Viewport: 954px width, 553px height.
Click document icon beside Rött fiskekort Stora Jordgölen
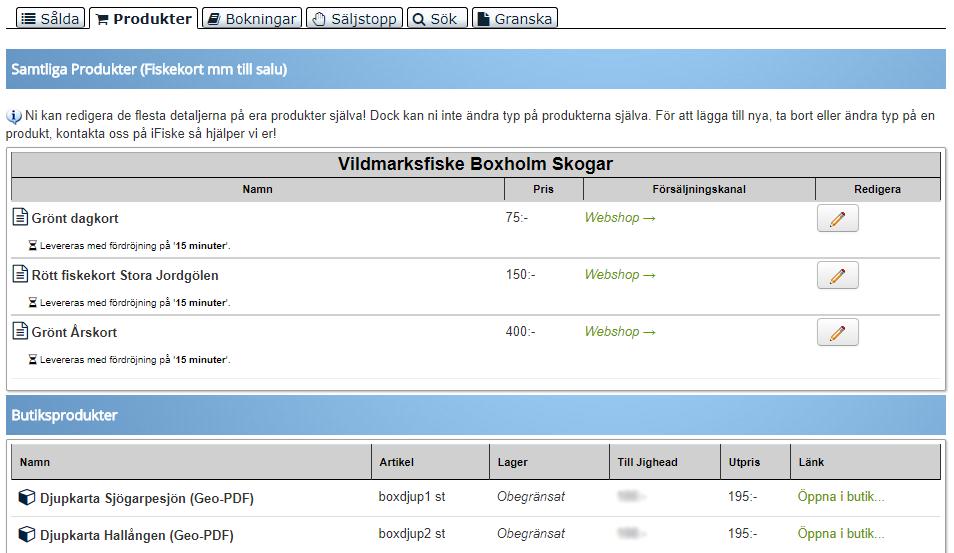pyautogui.click(x=21, y=274)
